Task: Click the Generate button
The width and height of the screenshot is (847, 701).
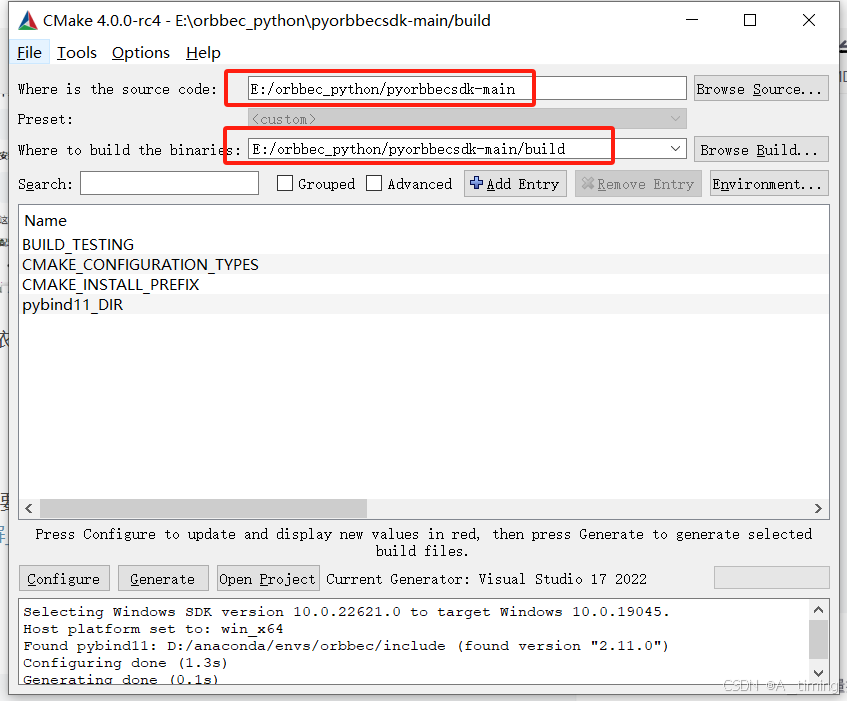Action: pos(163,578)
